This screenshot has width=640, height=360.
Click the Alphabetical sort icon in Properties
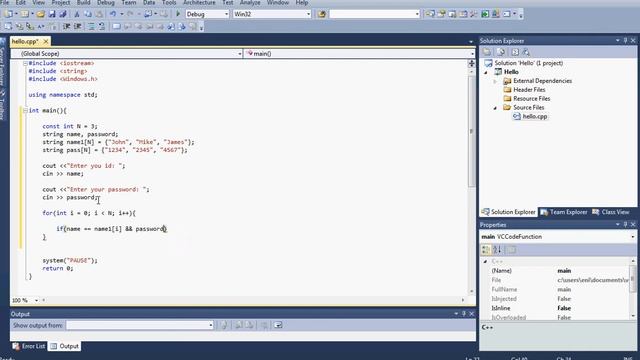[x=497, y=249]
